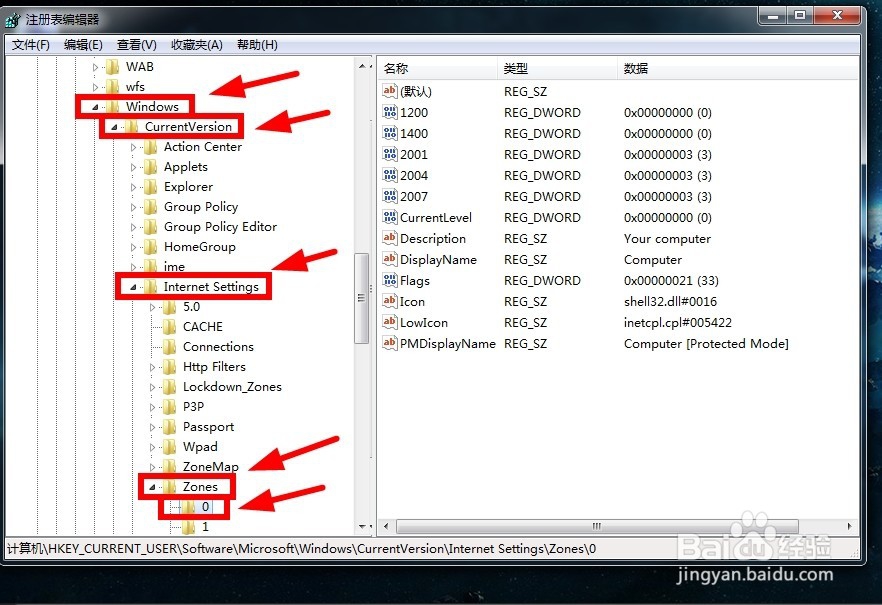Sort values by 类型 column header
Image resolution: width=882 pixels, height=605 pixels.
pyautogui.click(x=557, y=69)
